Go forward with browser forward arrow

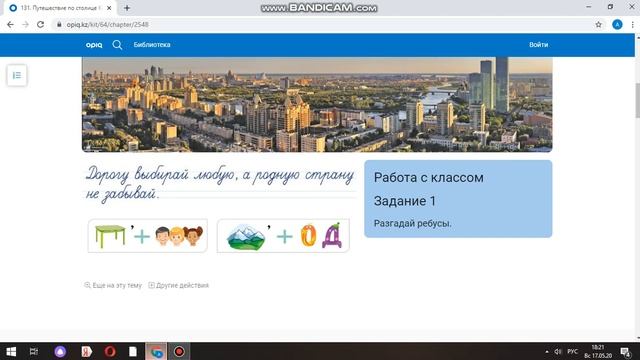click(x=25, y=24)
